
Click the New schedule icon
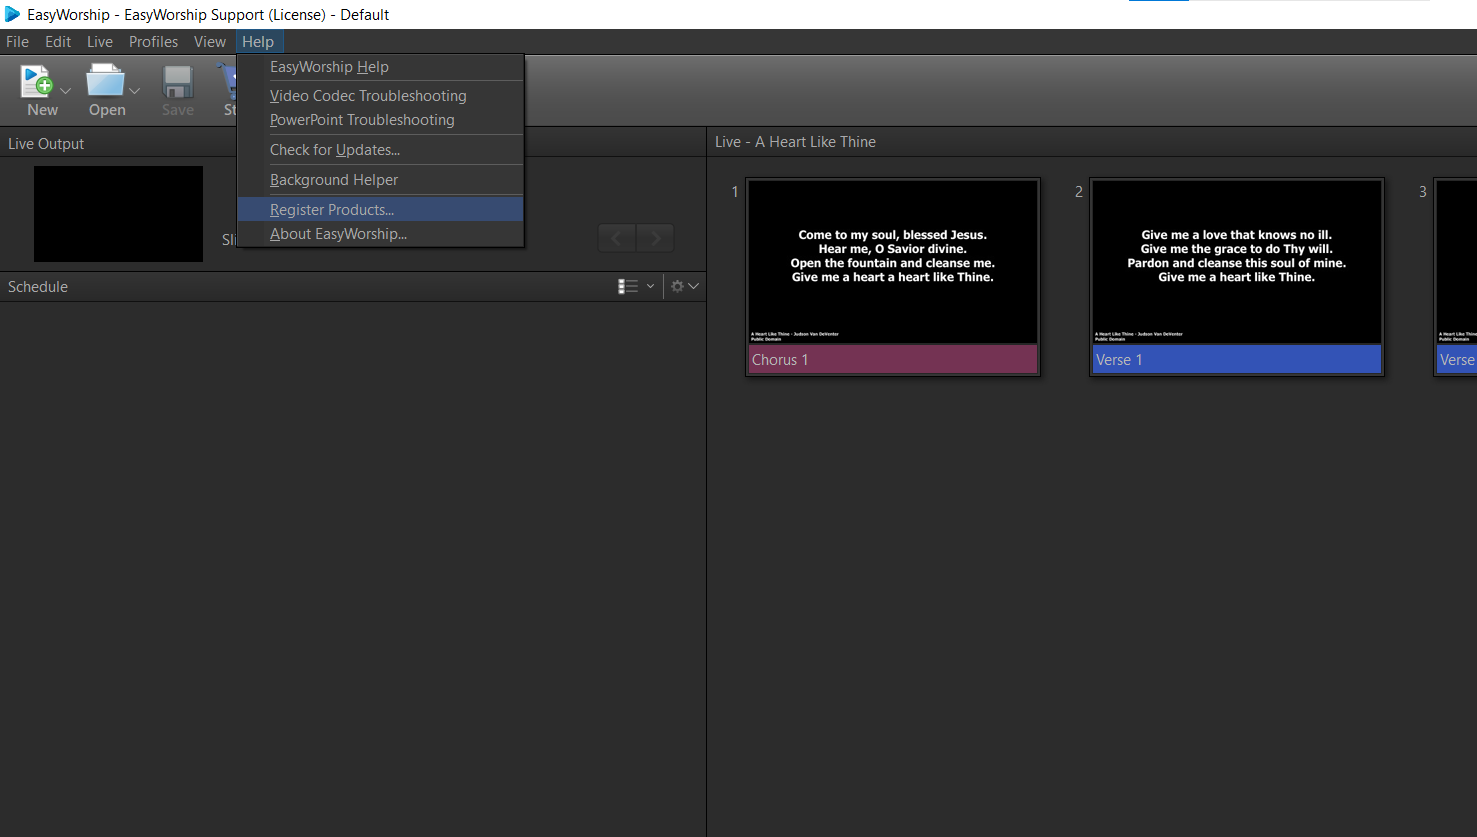pos(38,82)
